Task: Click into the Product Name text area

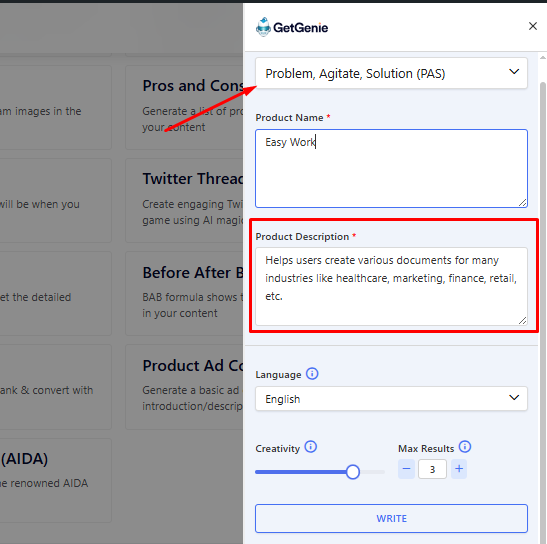Action: pos(391,169)
